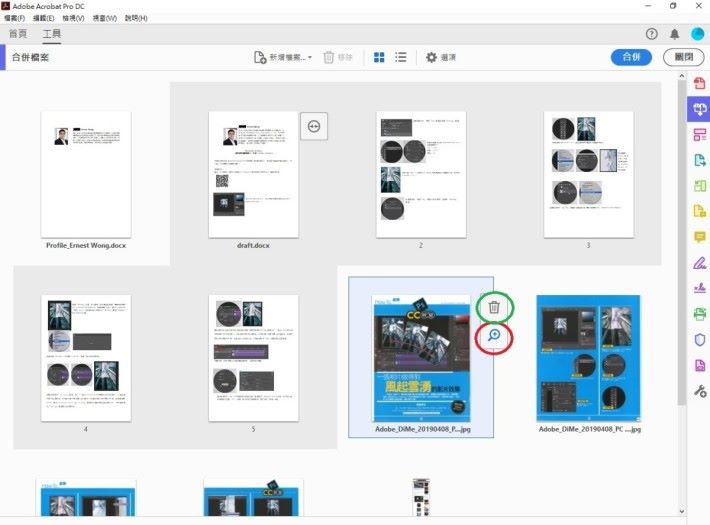Click the draft.docx file name label

click(253, 246)
